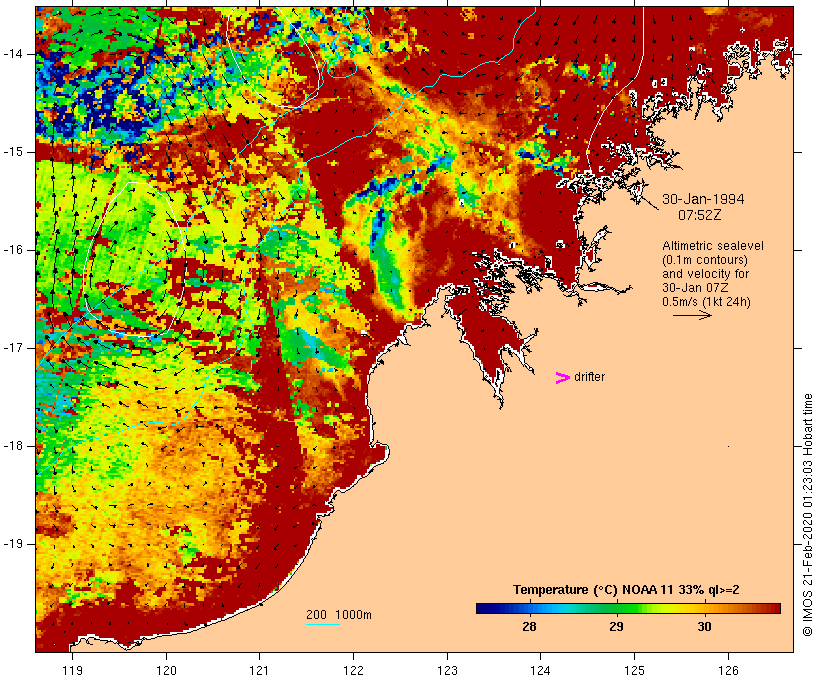
Task: Click longitude axis label 122
Action: tap(354, 670)
